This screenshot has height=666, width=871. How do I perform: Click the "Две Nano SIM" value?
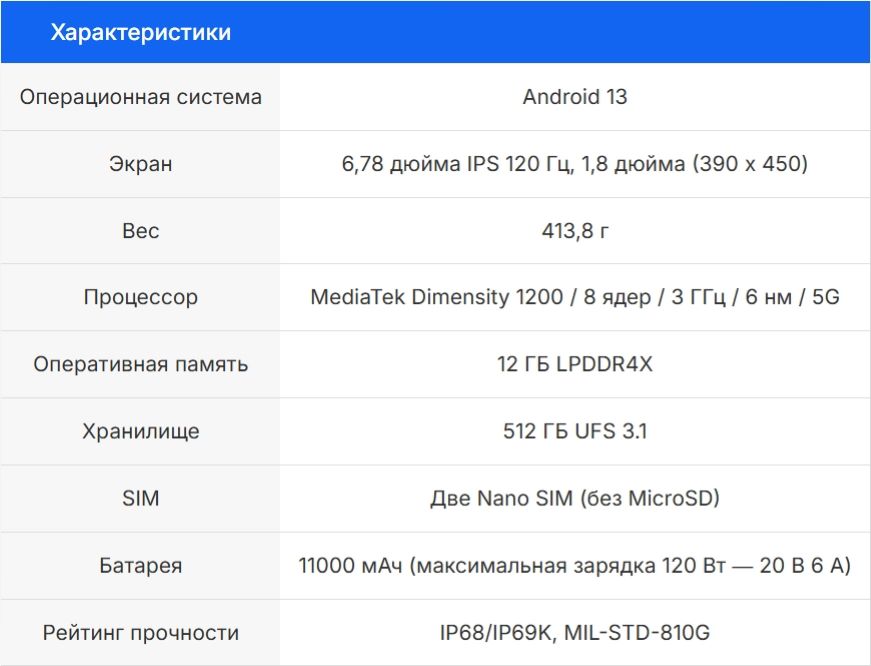click(x=575, y=499)
